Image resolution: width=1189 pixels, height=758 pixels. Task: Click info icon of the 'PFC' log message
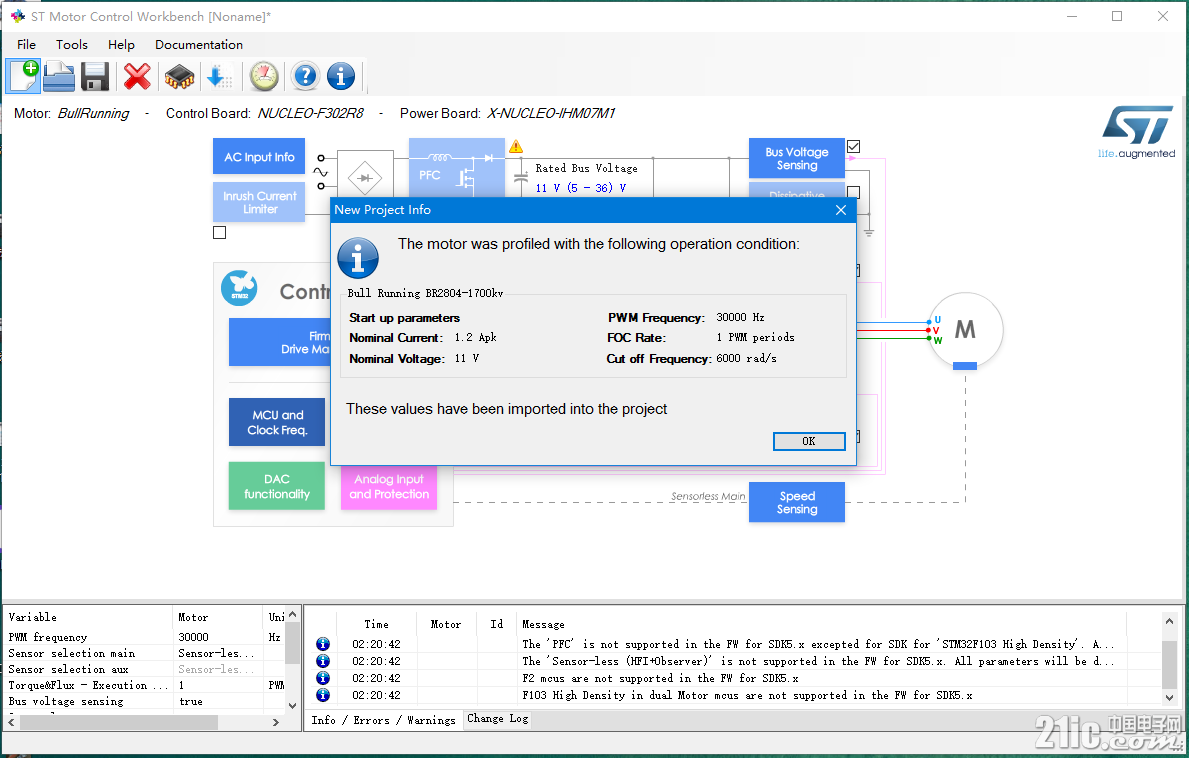(x=323, y=644)
